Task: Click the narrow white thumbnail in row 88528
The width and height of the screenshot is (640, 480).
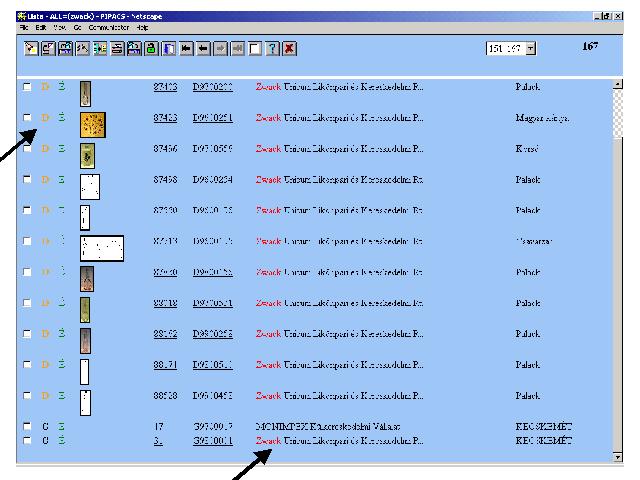Action: click(85, 403)
